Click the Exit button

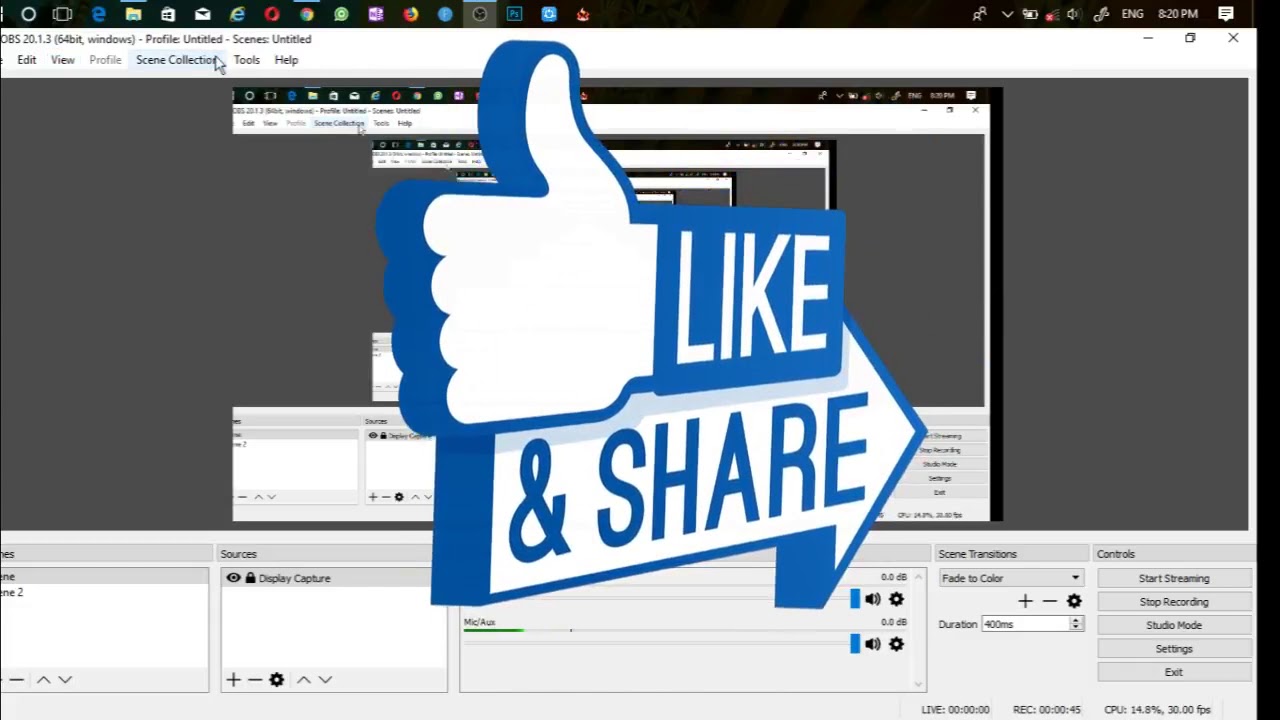pos(1174,672)
